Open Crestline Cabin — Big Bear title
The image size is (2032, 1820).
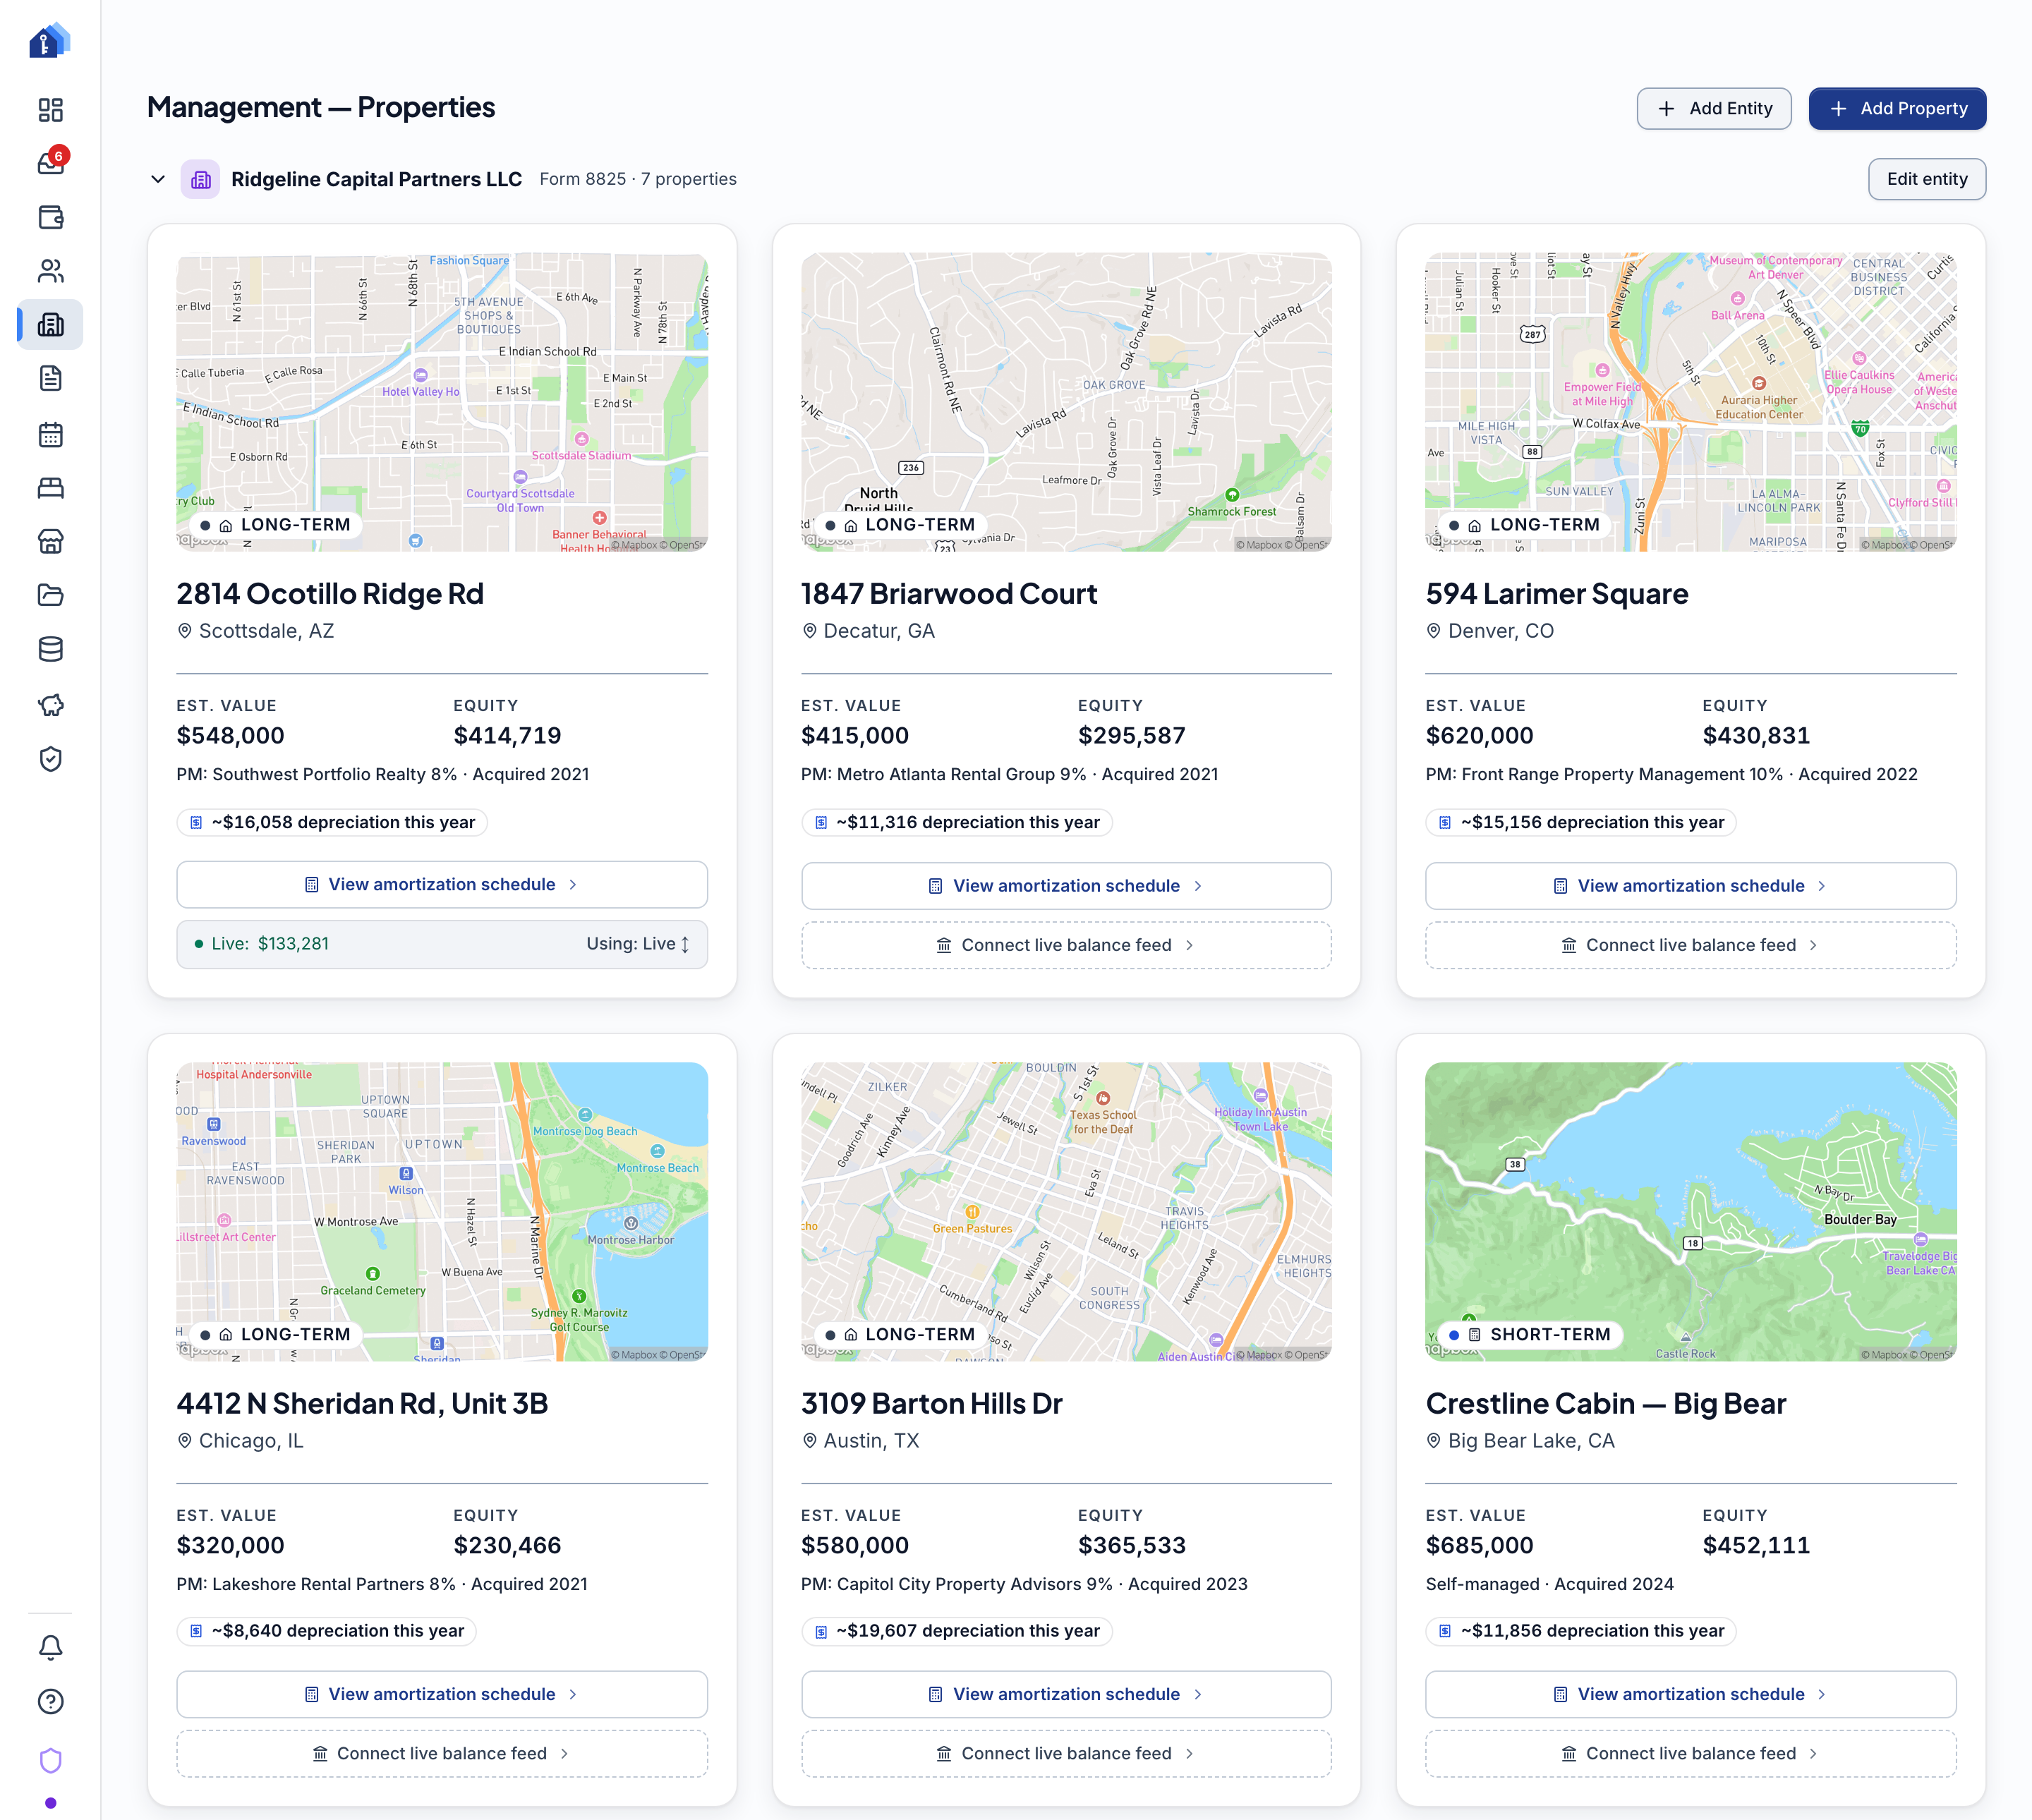pyautogui.click(x=1606, y=1403)
